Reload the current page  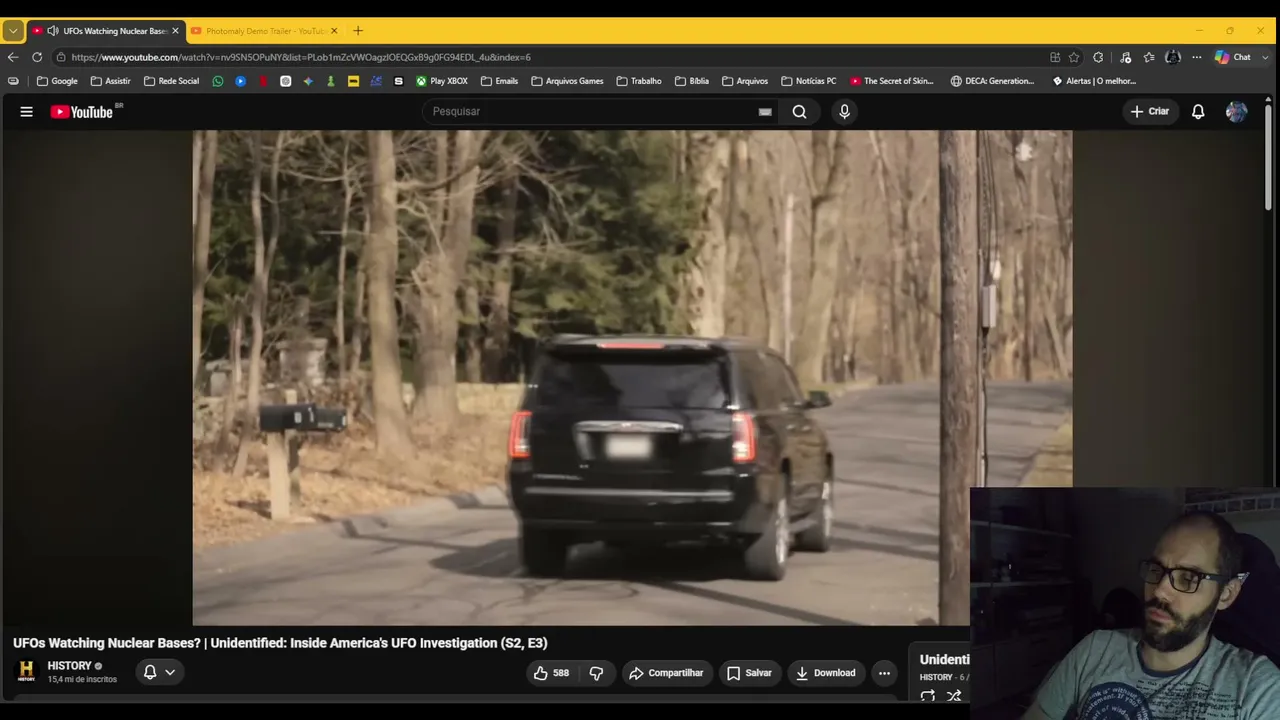click(37, 57)
